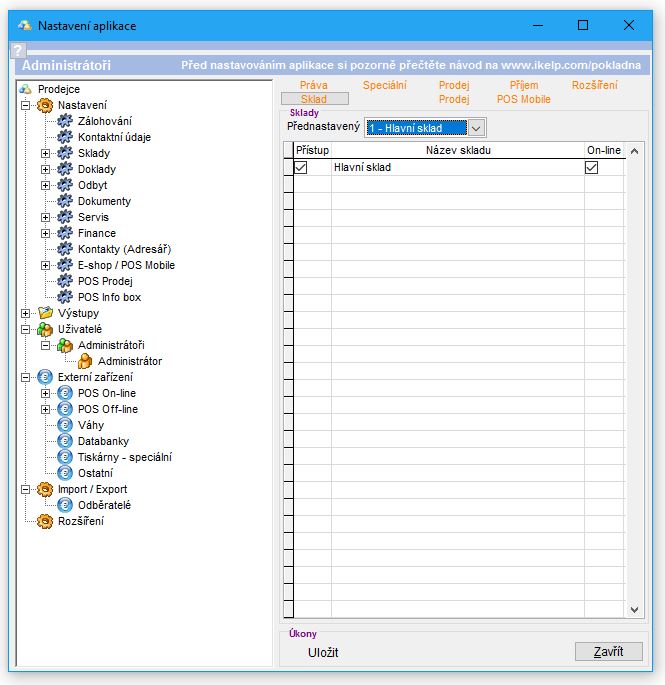Click the Databanky icon in the tree
The height and width of the screenshot is (685, 665).
[65, 441]
